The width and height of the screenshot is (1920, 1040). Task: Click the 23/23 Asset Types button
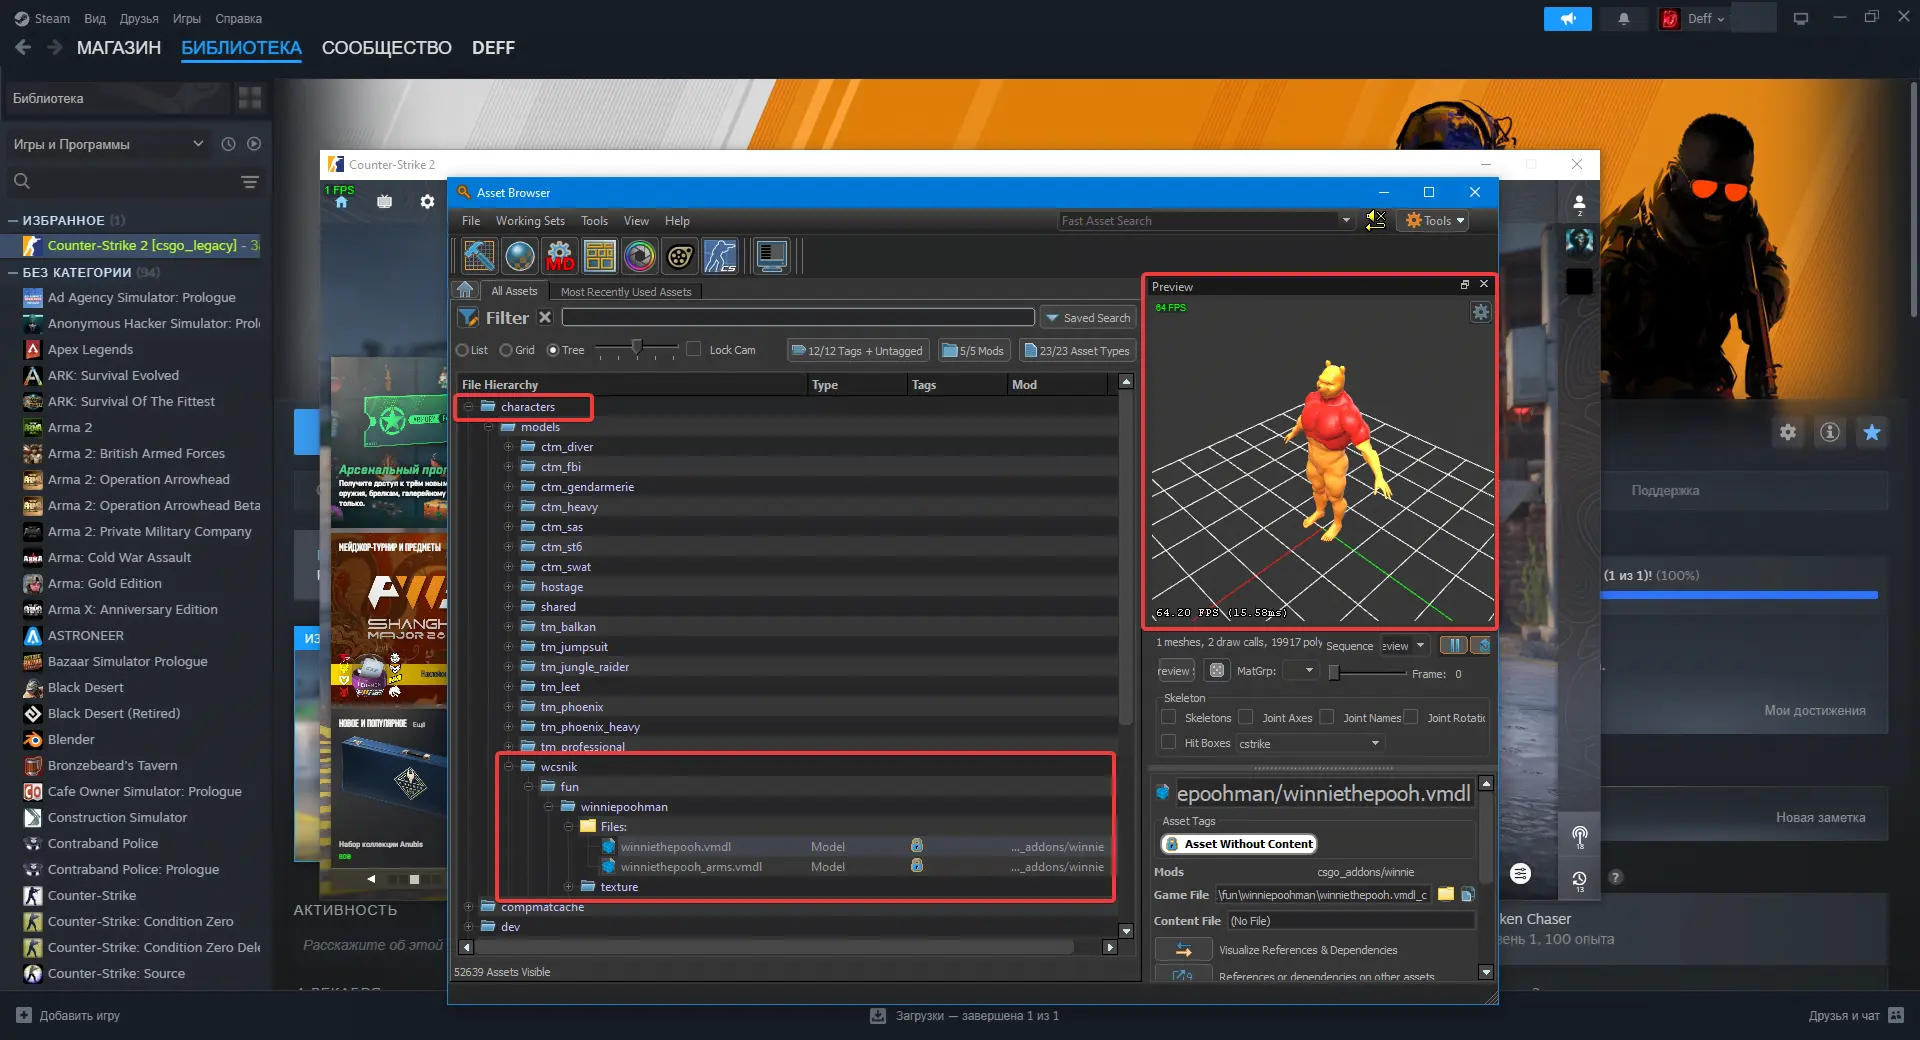[1077, 350]
